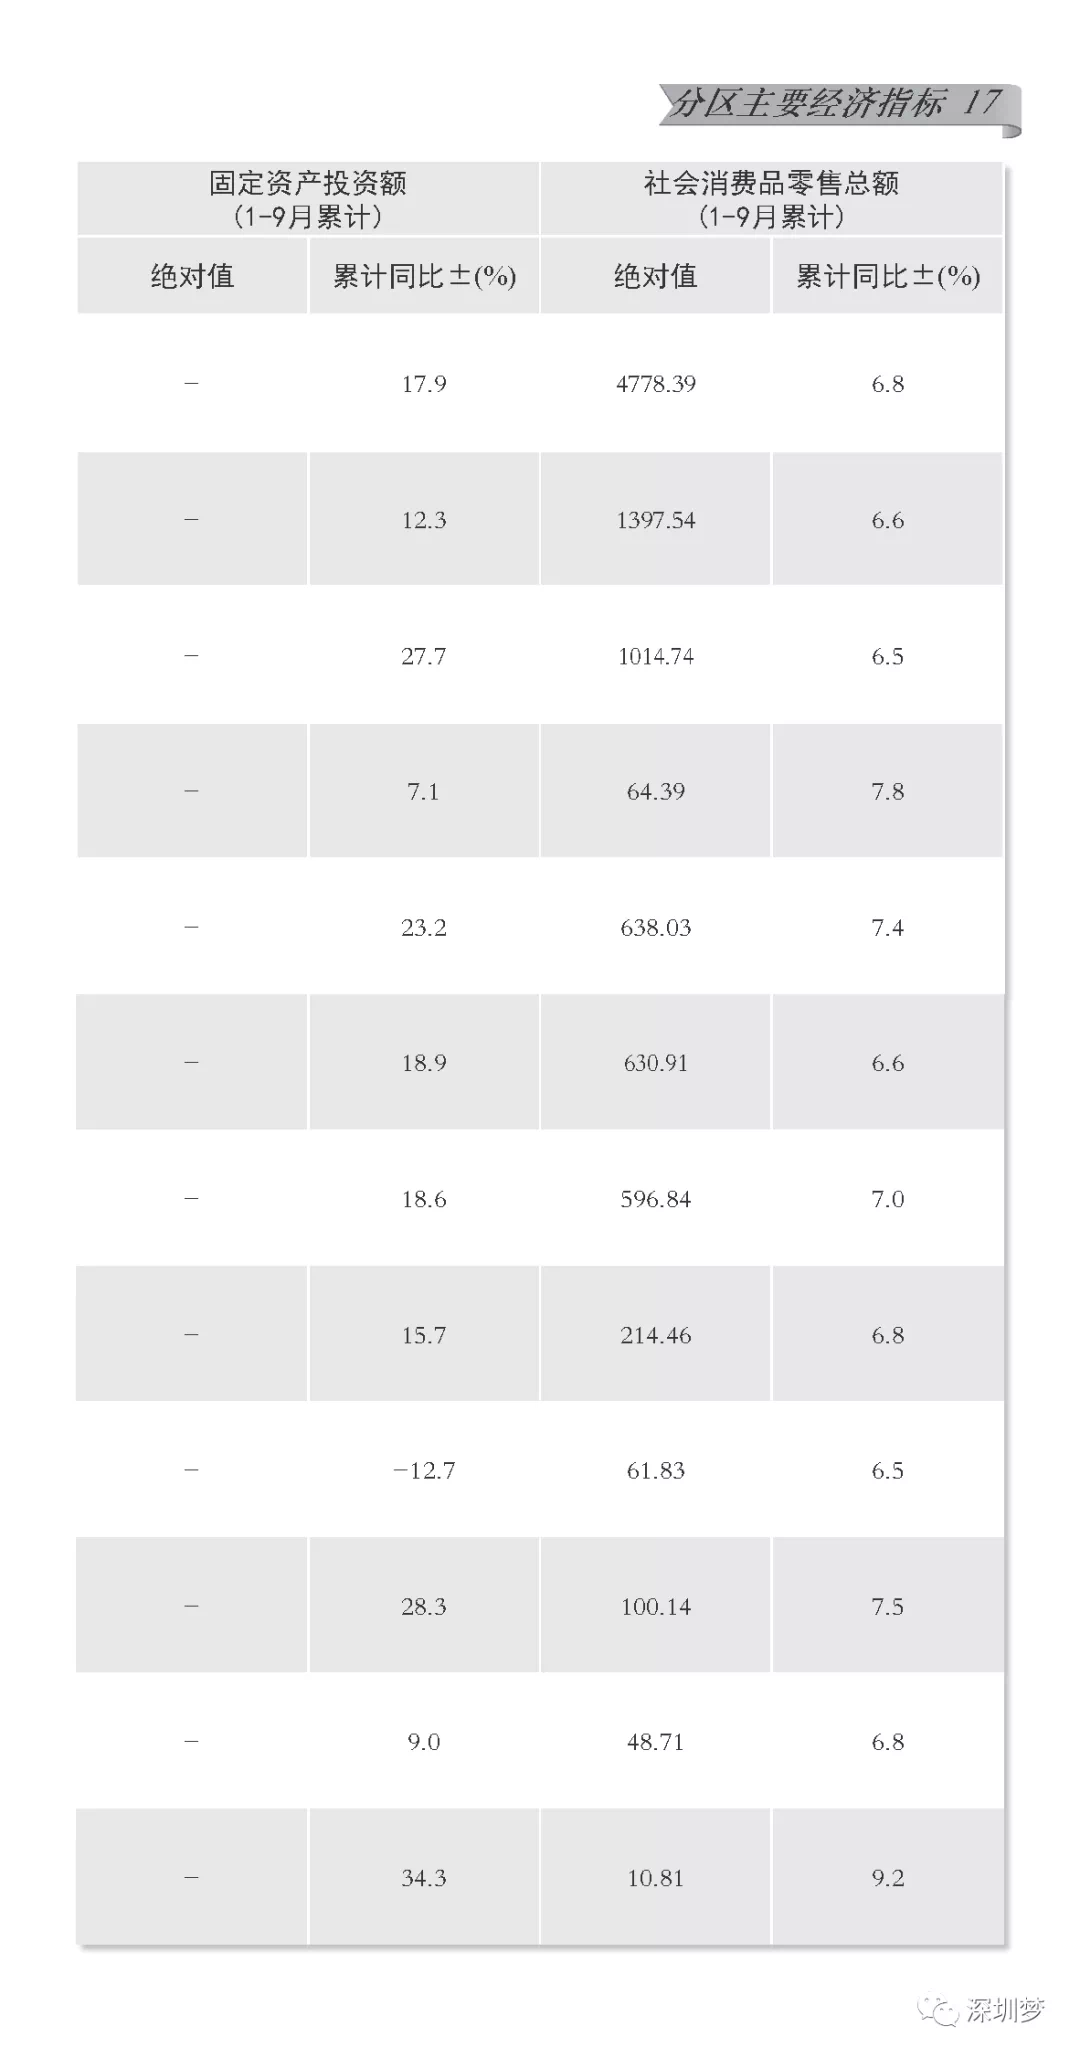Select the 7.8 percentage cell

click(x=888, y=792)
